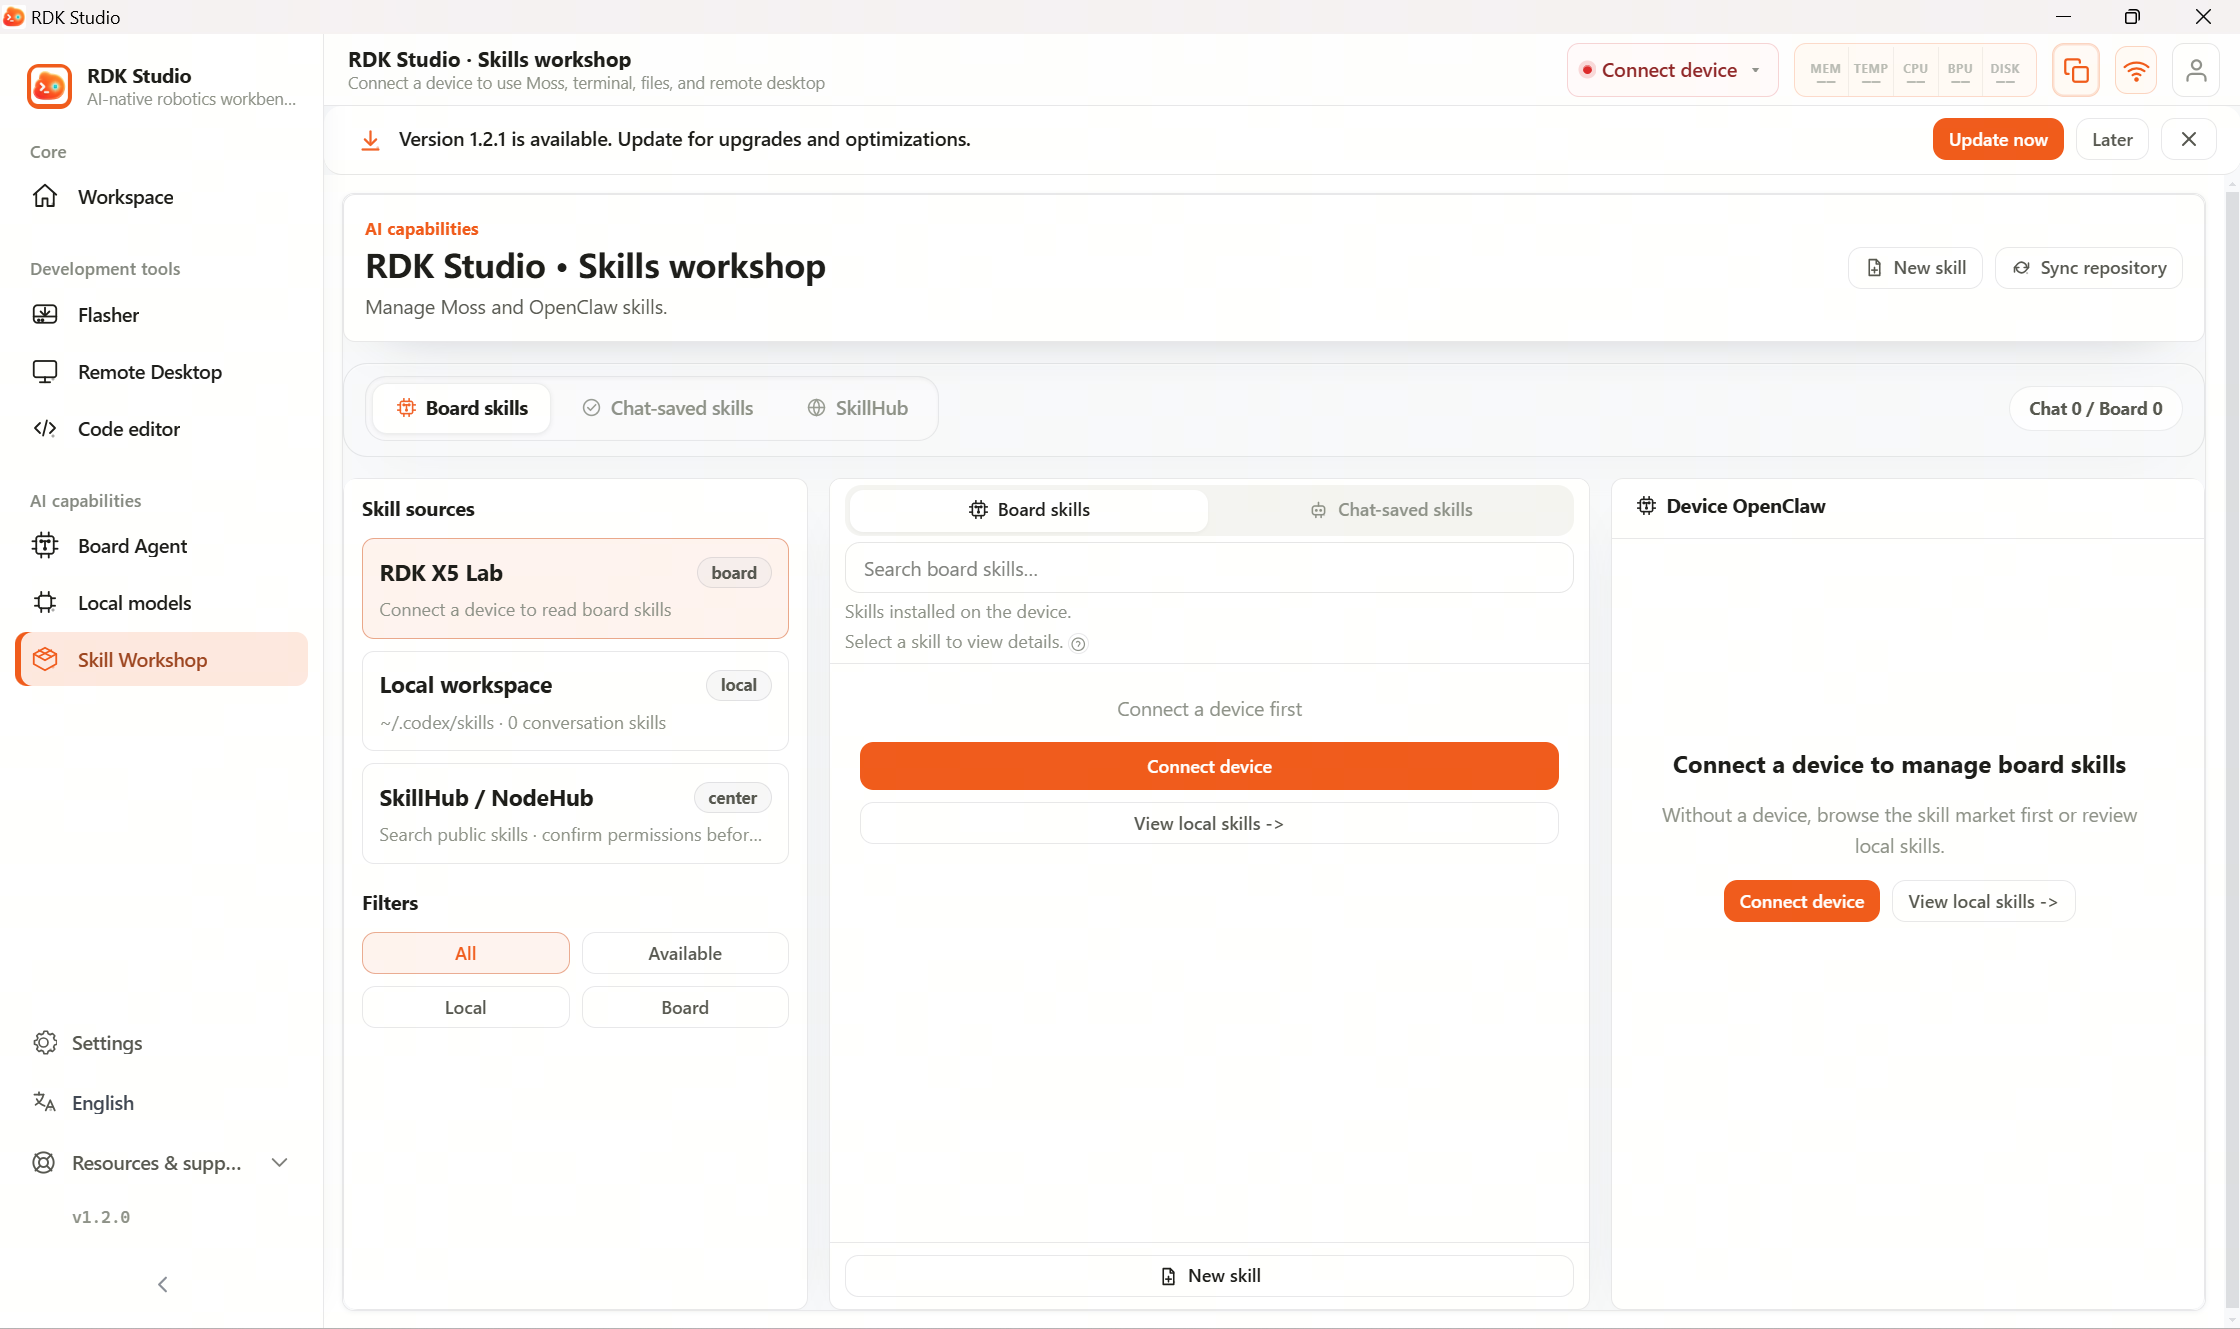Dismiss the update banner with X
This screenshot has height=1329, width=2240.
[2188, 139]
